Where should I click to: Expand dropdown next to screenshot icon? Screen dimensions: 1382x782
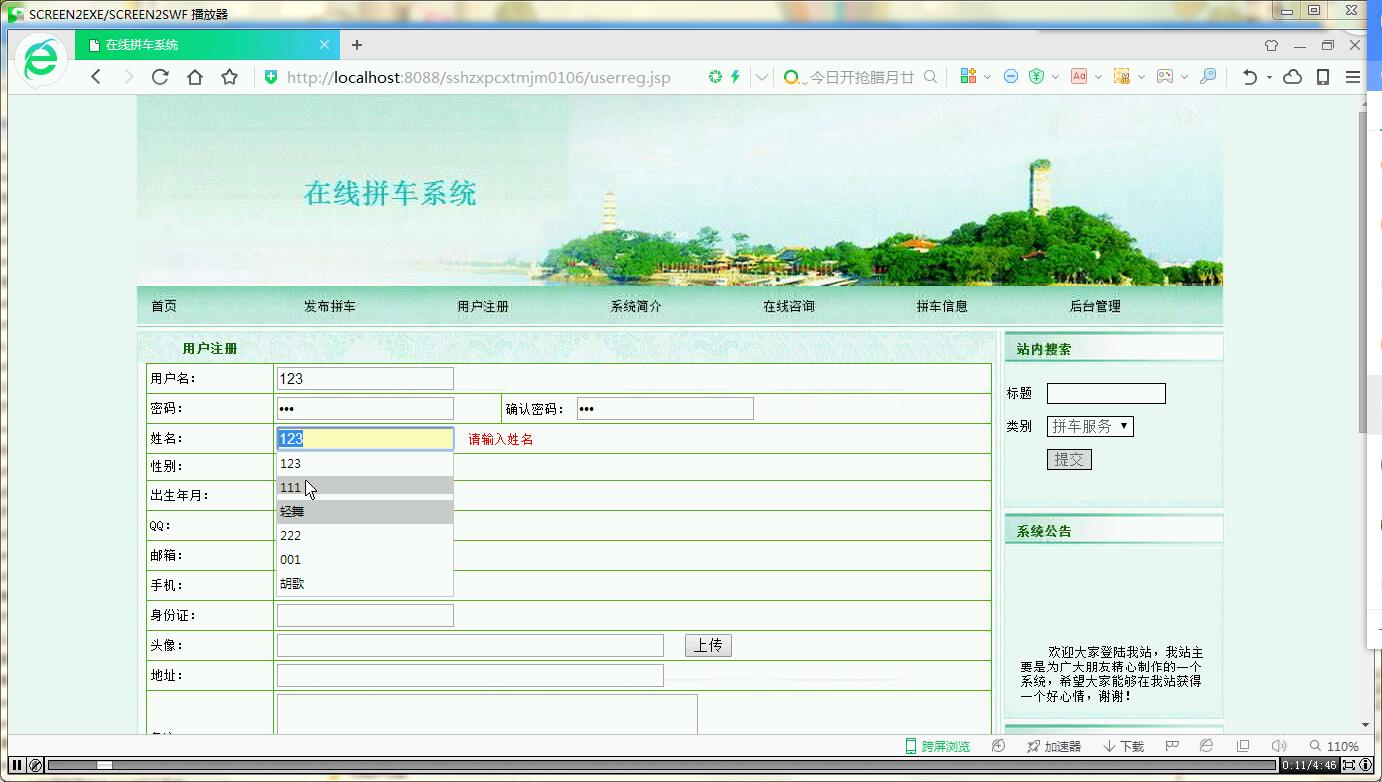[x=1141, y=77]
